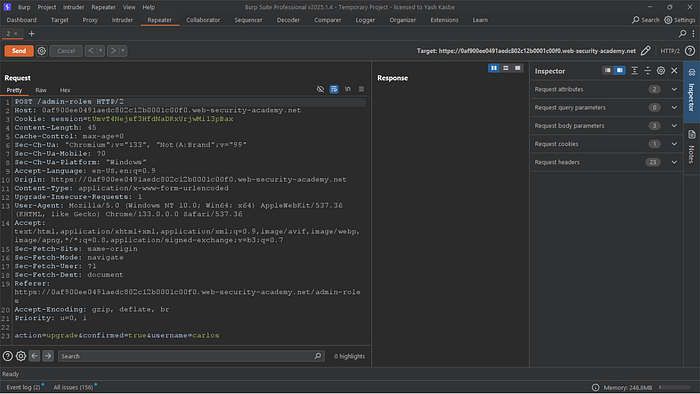700x394 pixels.
Task: Expand Request body parameters section
Action: [606, 126]
